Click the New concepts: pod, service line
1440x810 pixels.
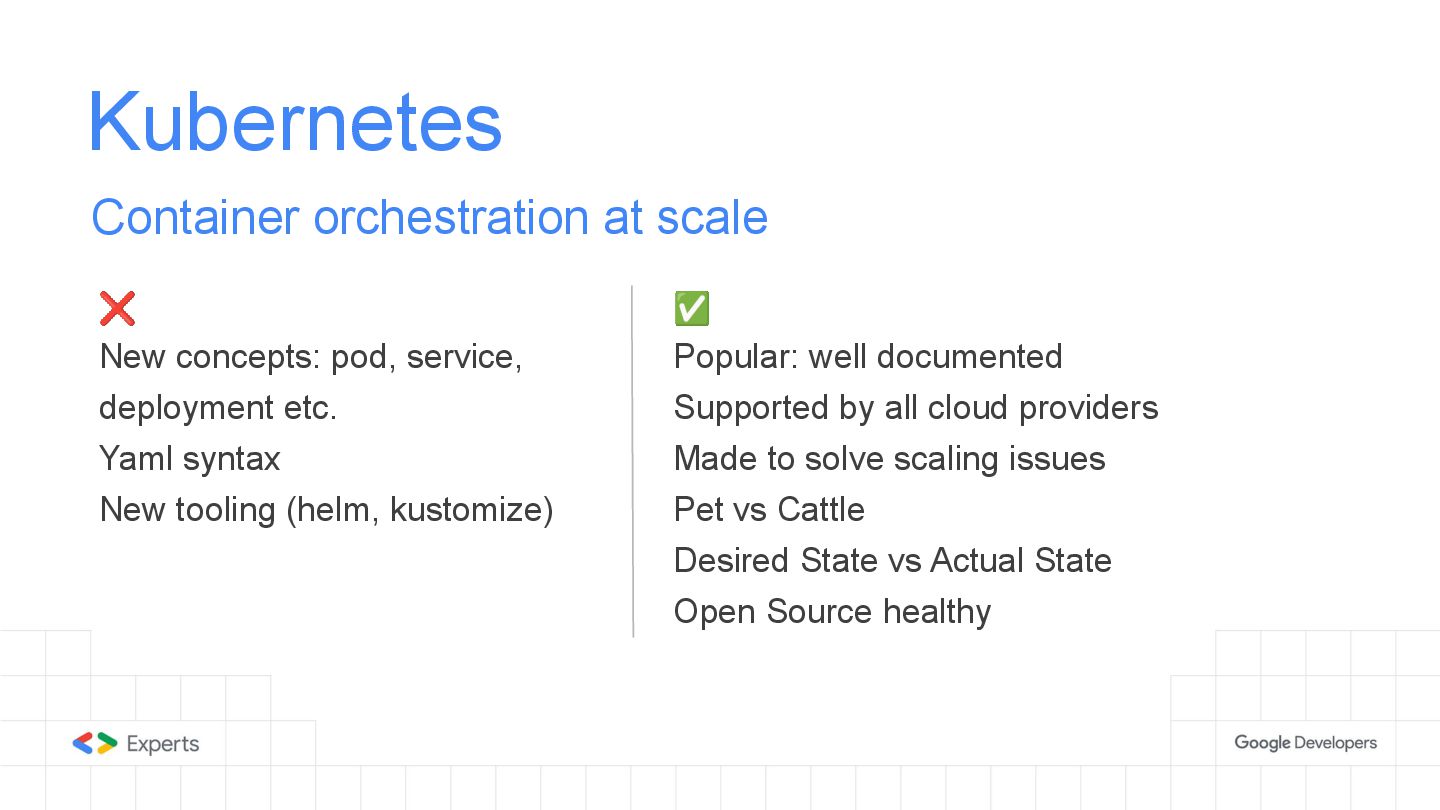coord(311,357)
